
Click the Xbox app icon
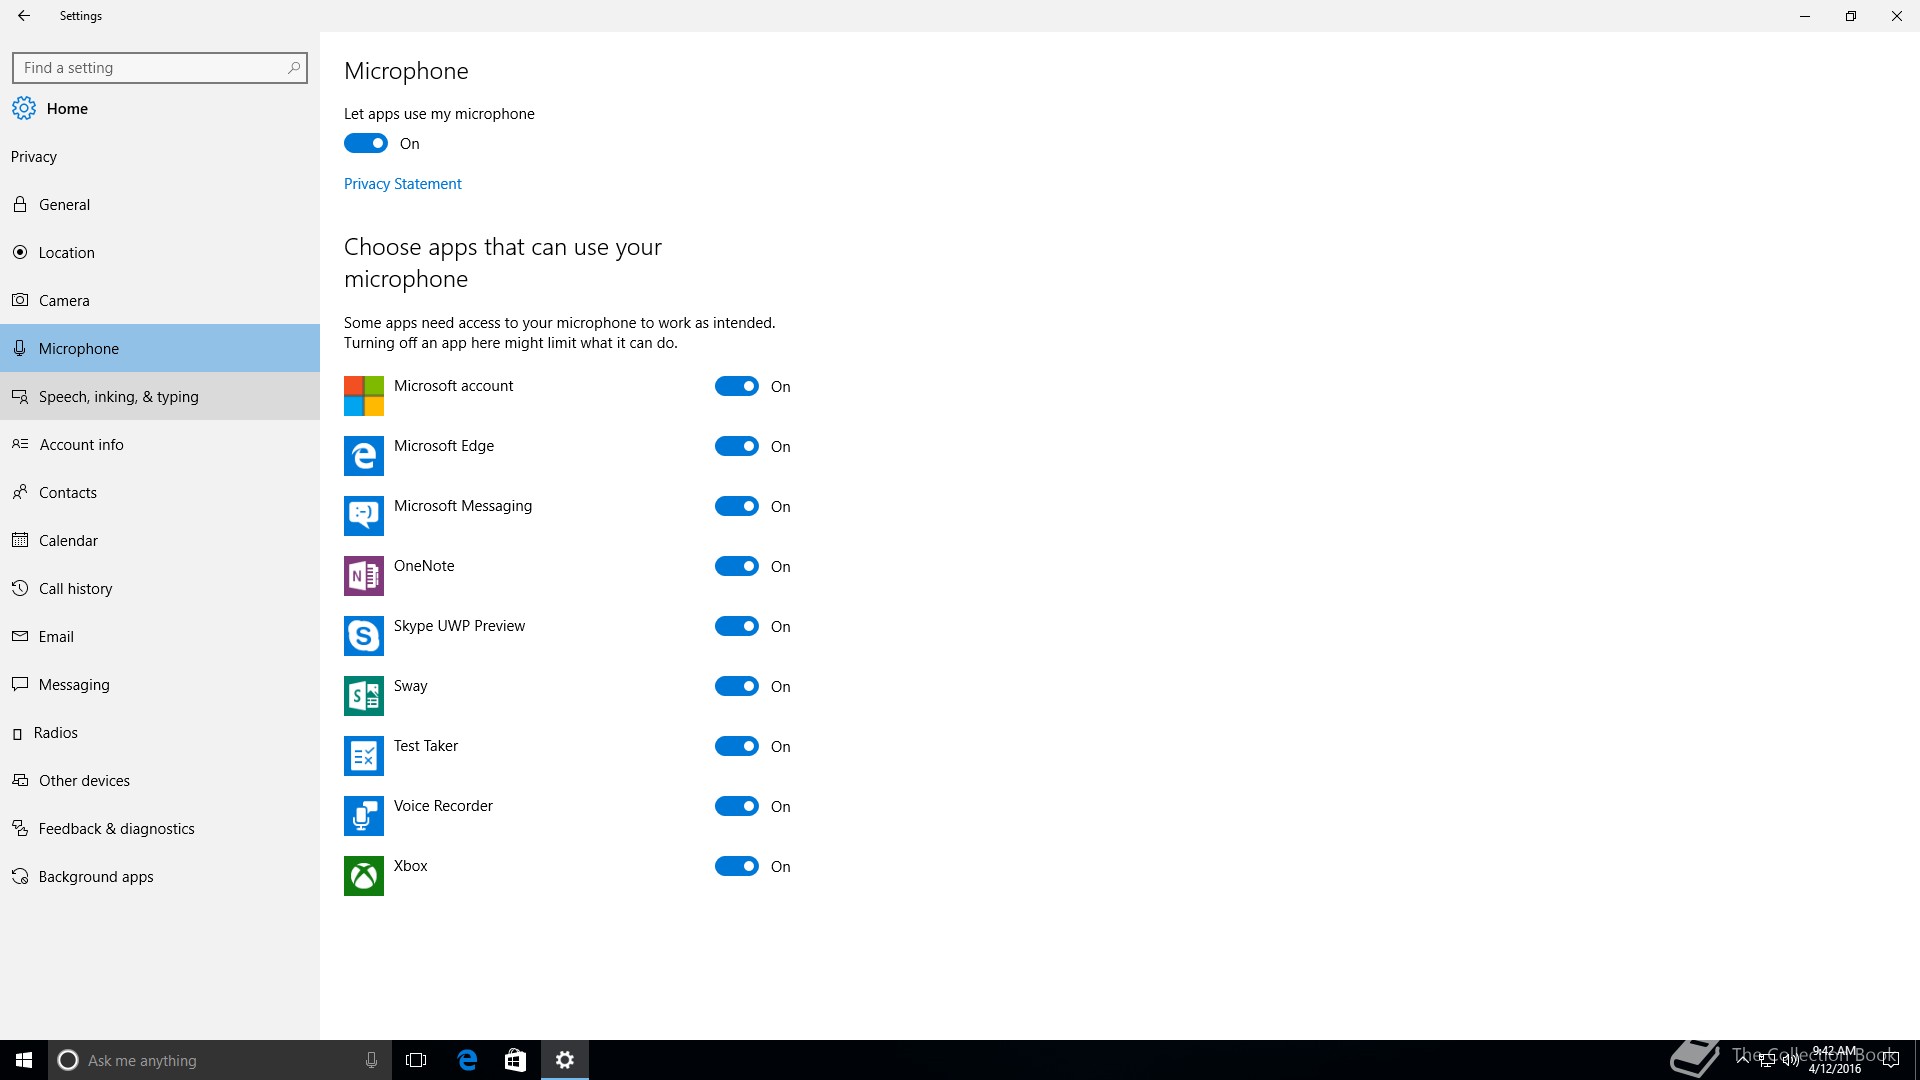click(364, 876)
